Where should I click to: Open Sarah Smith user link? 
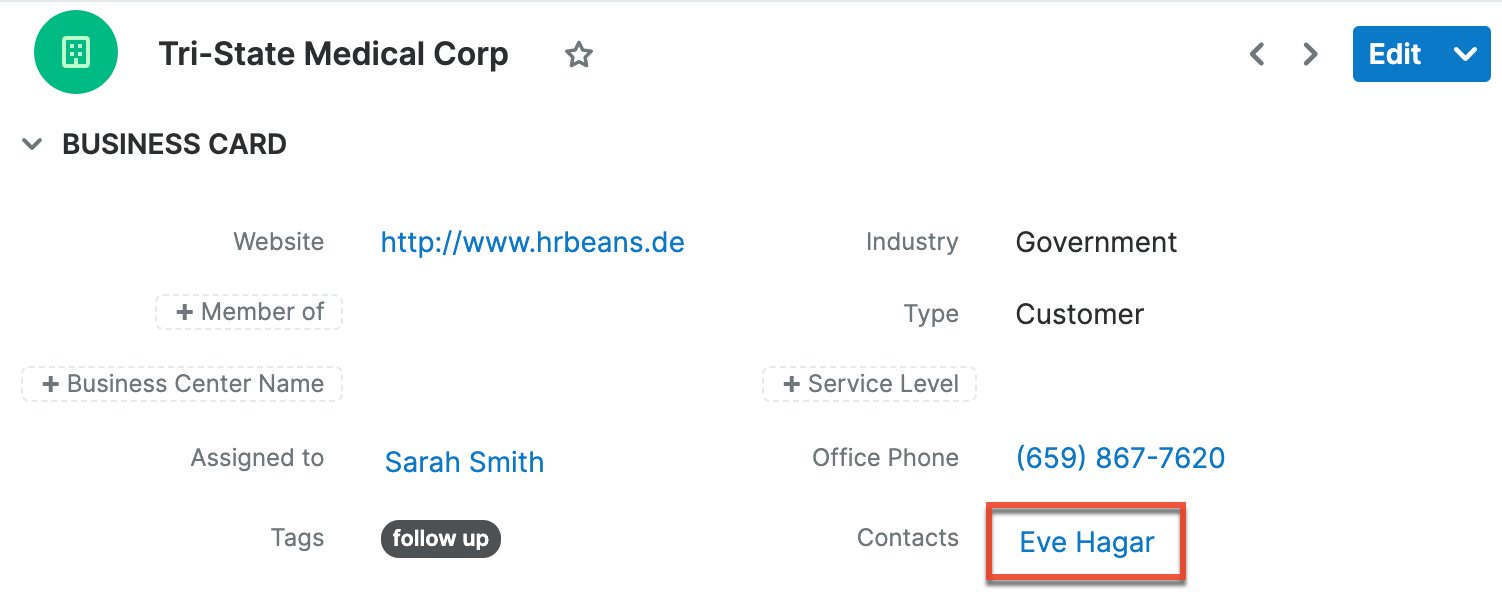464,462
